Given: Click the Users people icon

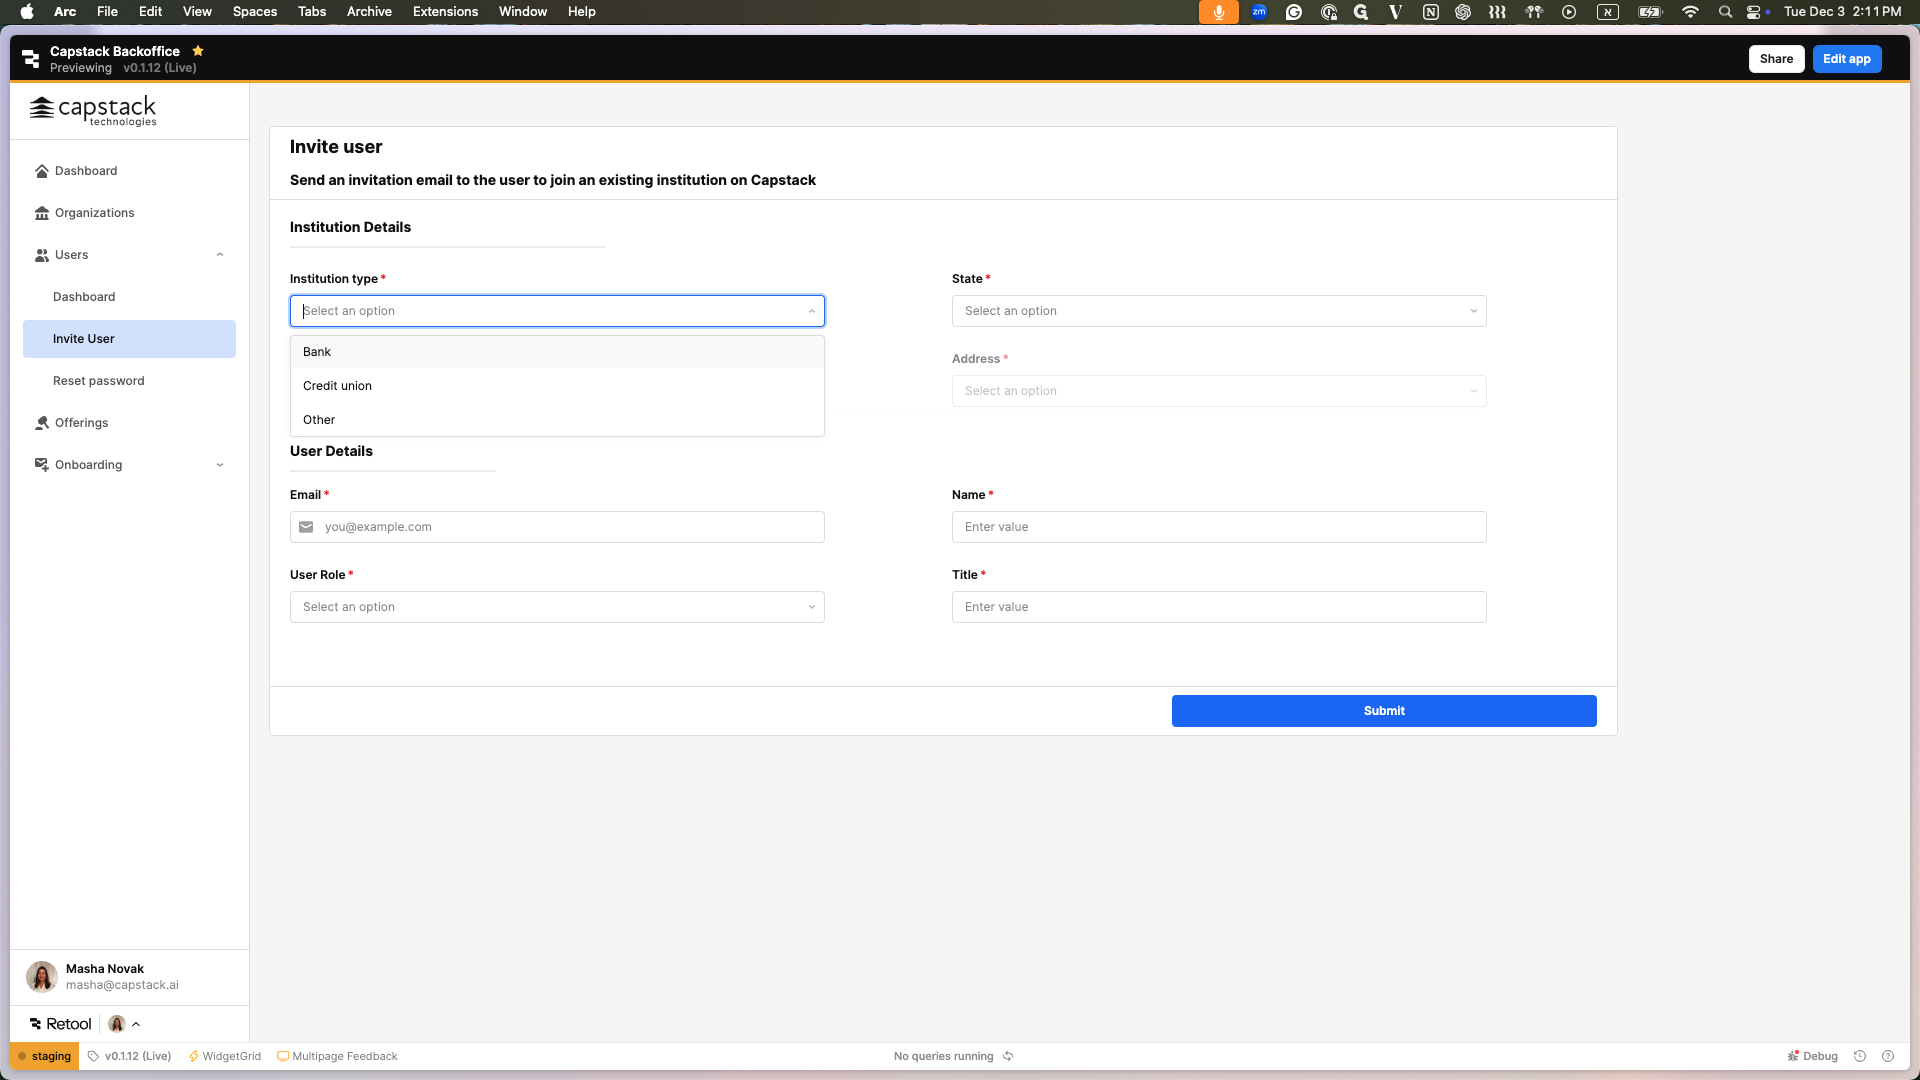Looking at the screenshot, I should [42, 255].
